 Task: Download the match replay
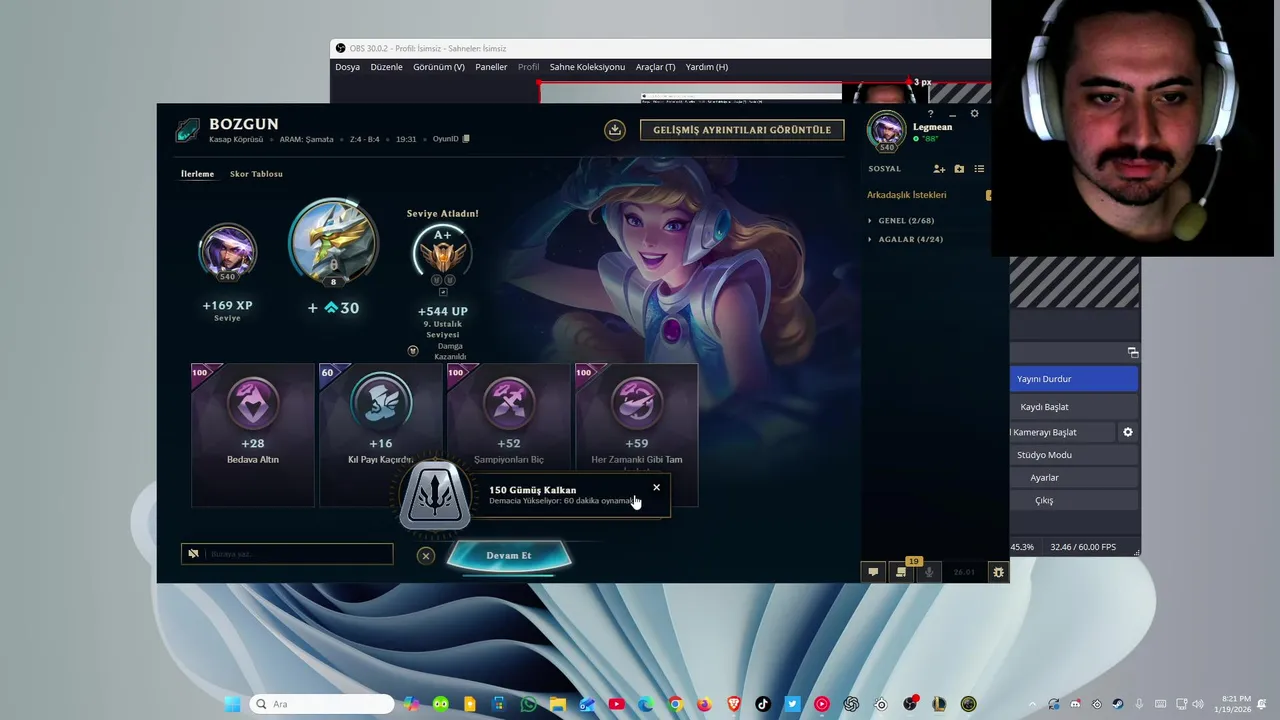(615, 130)
